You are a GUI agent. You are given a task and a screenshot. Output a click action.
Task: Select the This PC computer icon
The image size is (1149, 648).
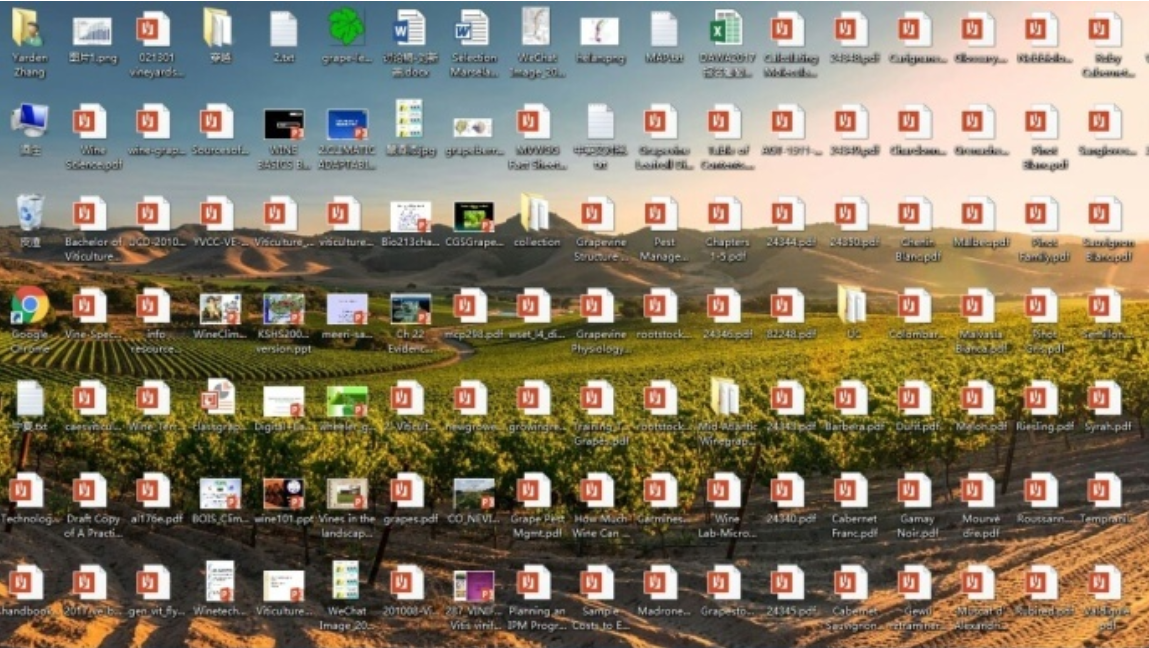[x=29, y=121]
